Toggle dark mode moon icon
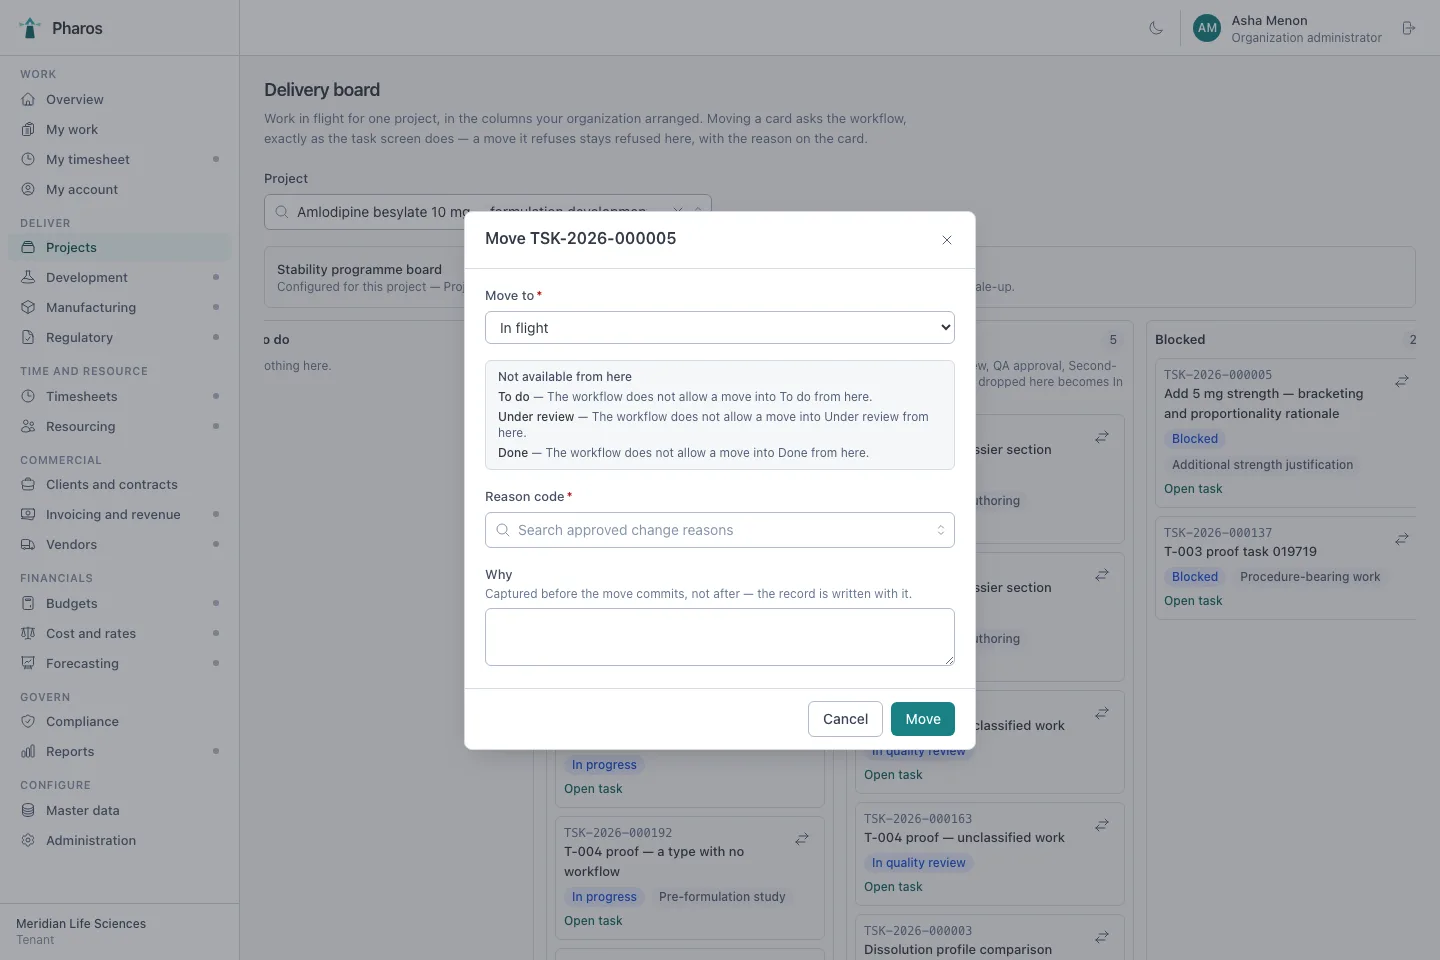The height and width of the screenshot is (960, 1440). [x=1156, y=28]
